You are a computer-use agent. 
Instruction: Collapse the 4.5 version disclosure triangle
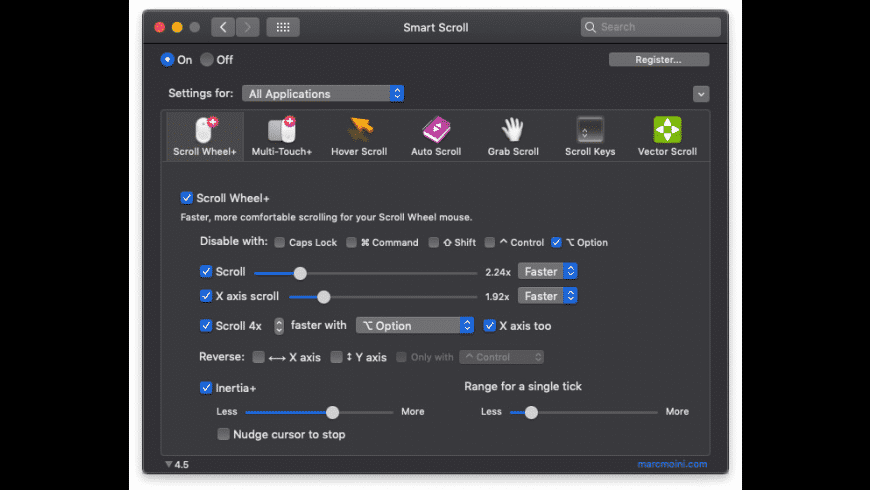(168, 464)
